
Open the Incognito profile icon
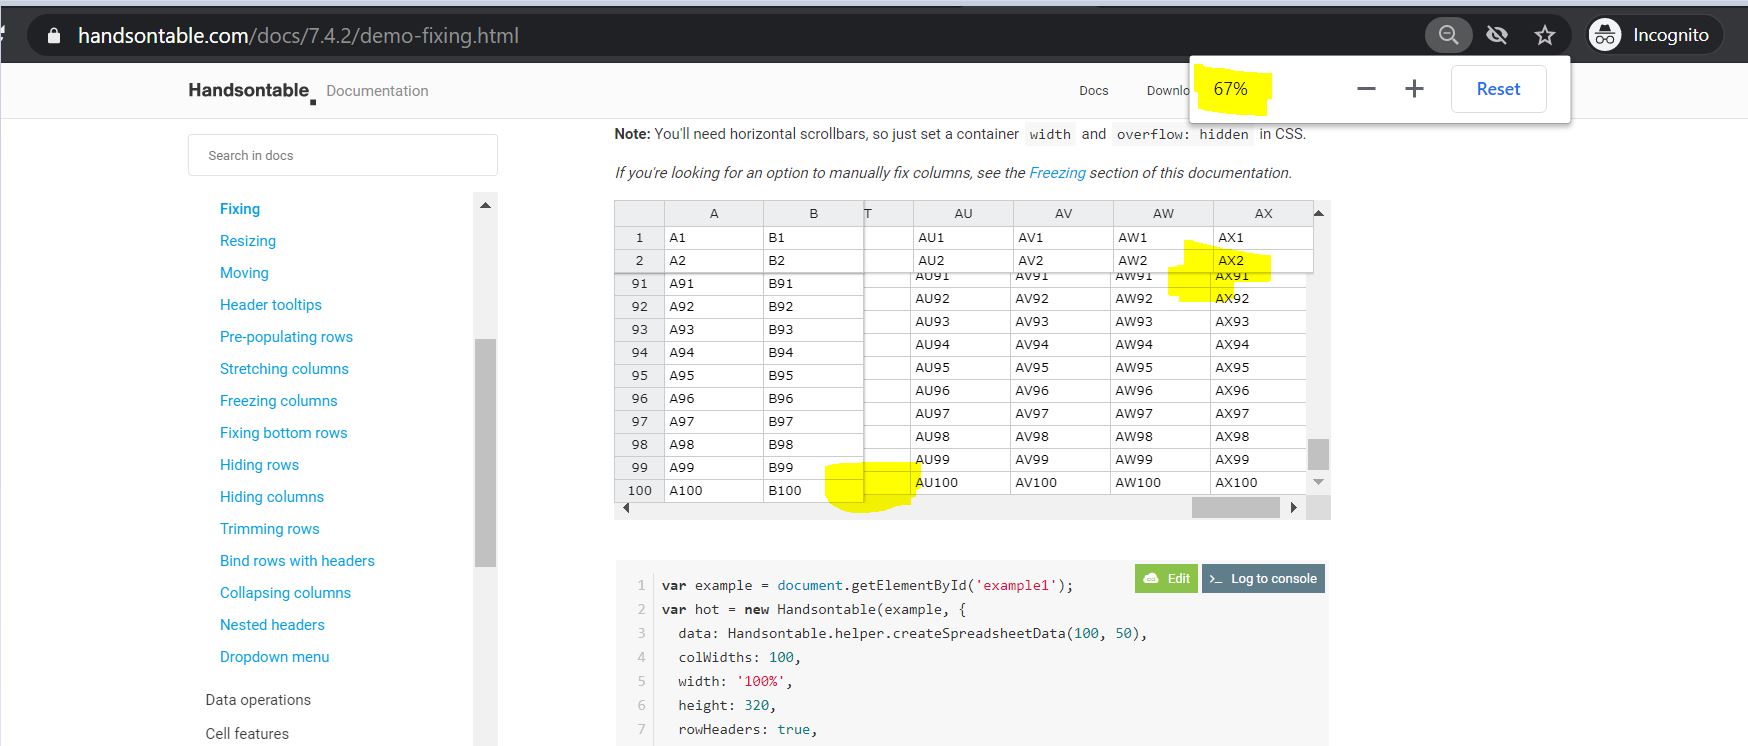(x=1605, y=35)
